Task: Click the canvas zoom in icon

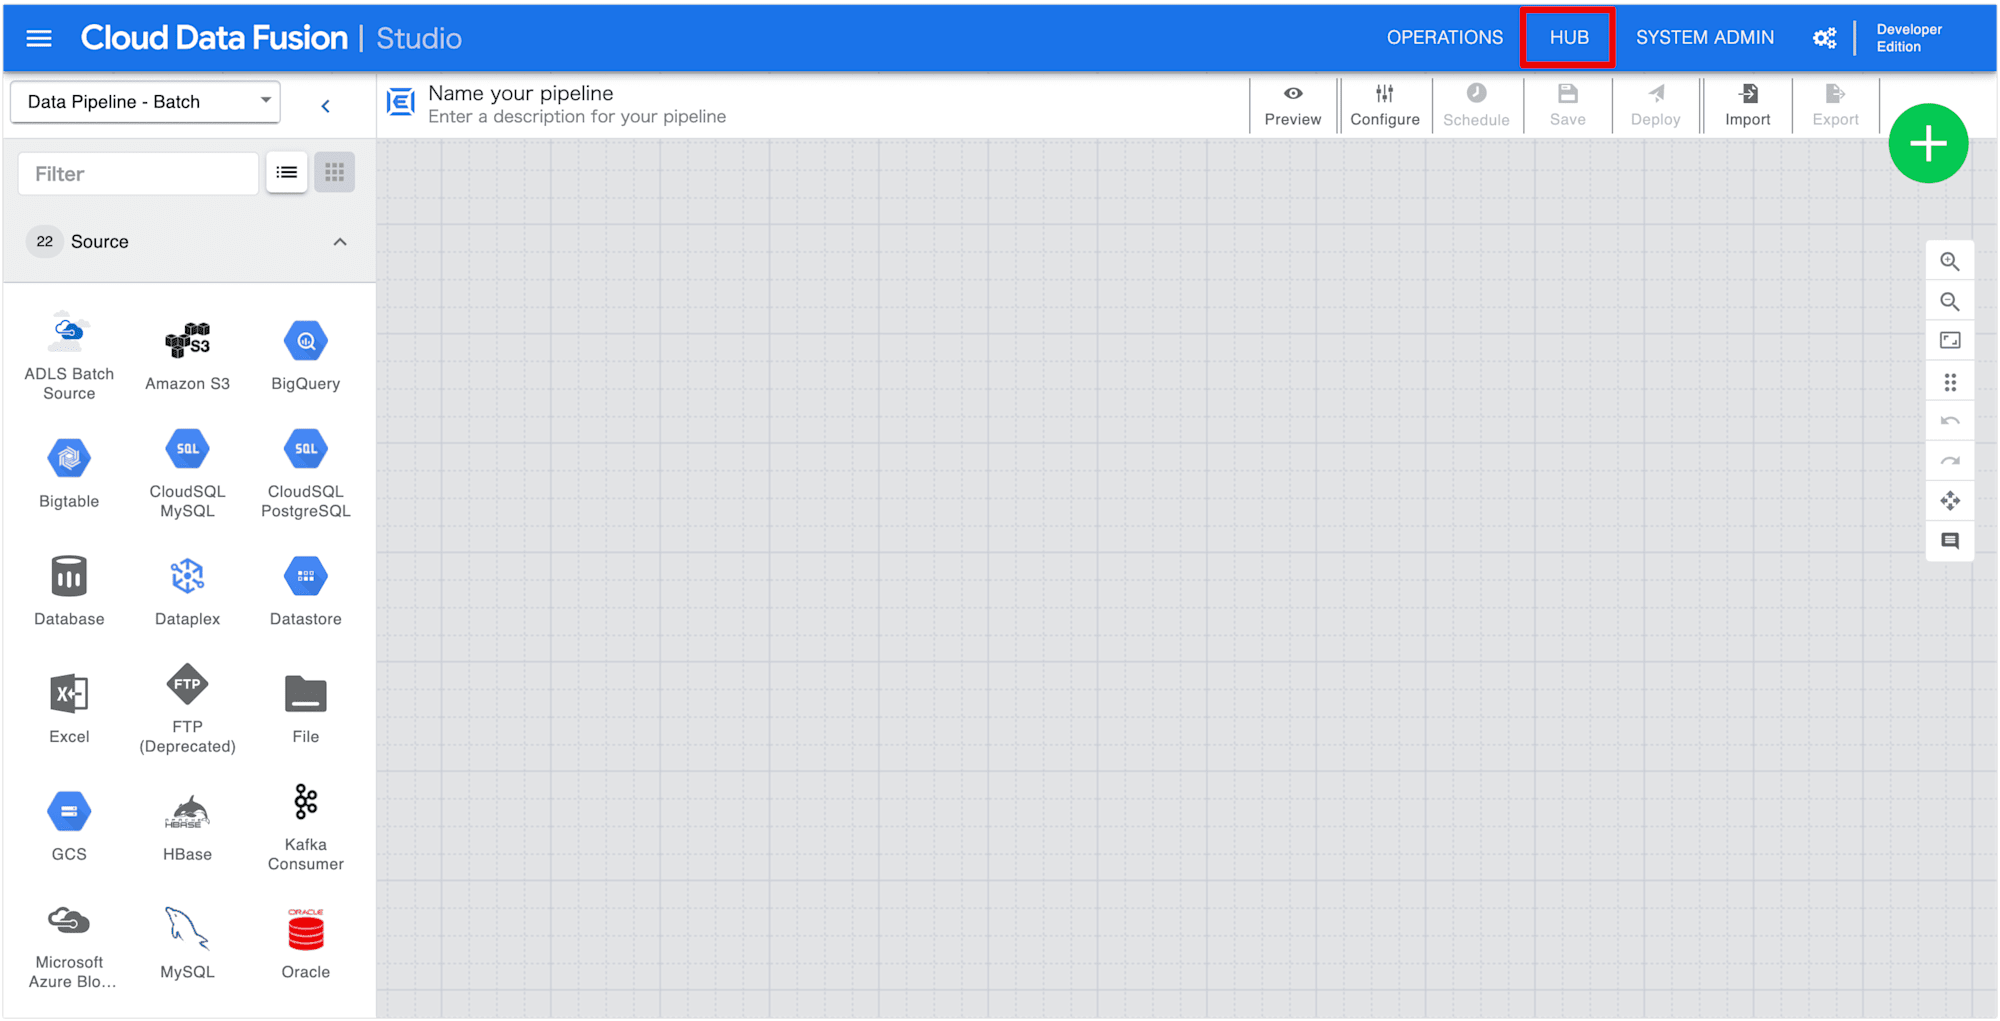Action: 1950,262
